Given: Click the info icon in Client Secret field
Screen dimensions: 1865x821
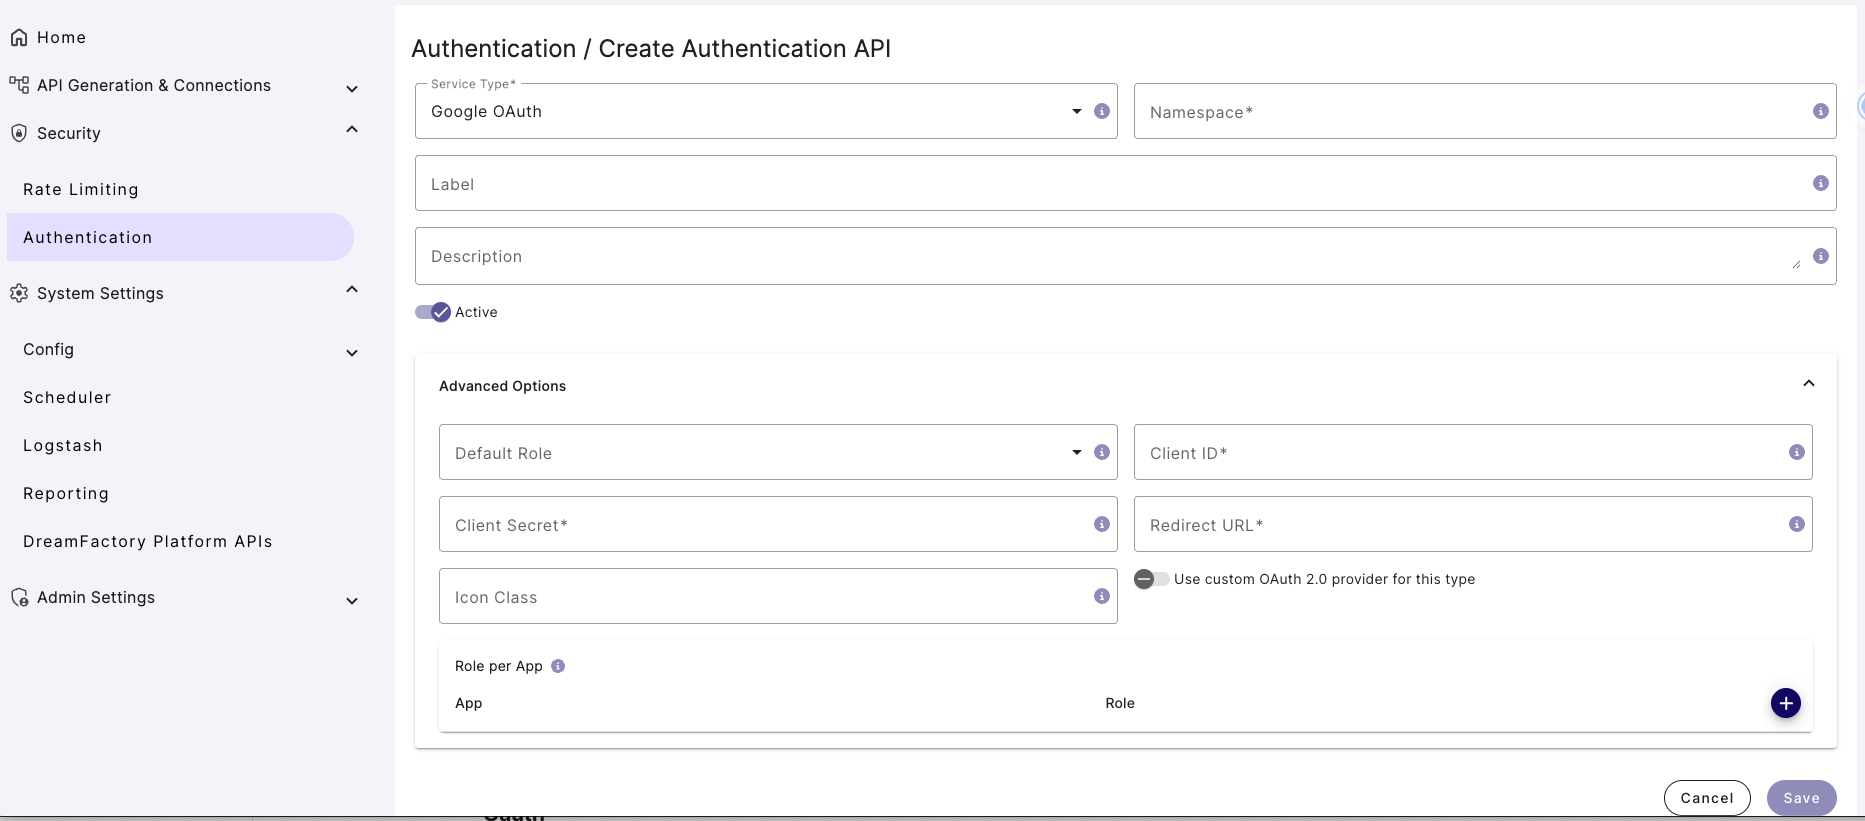Looking at the screenshot, I should [x=1101, y=524].
